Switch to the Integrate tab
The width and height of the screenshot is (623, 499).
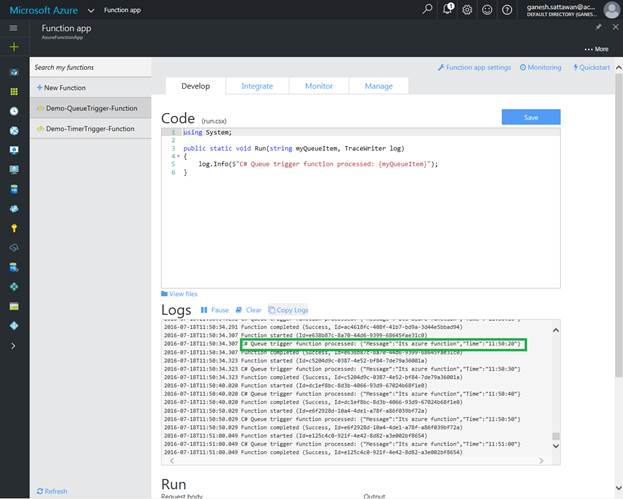pyautogui.click(x=257, y=87)
